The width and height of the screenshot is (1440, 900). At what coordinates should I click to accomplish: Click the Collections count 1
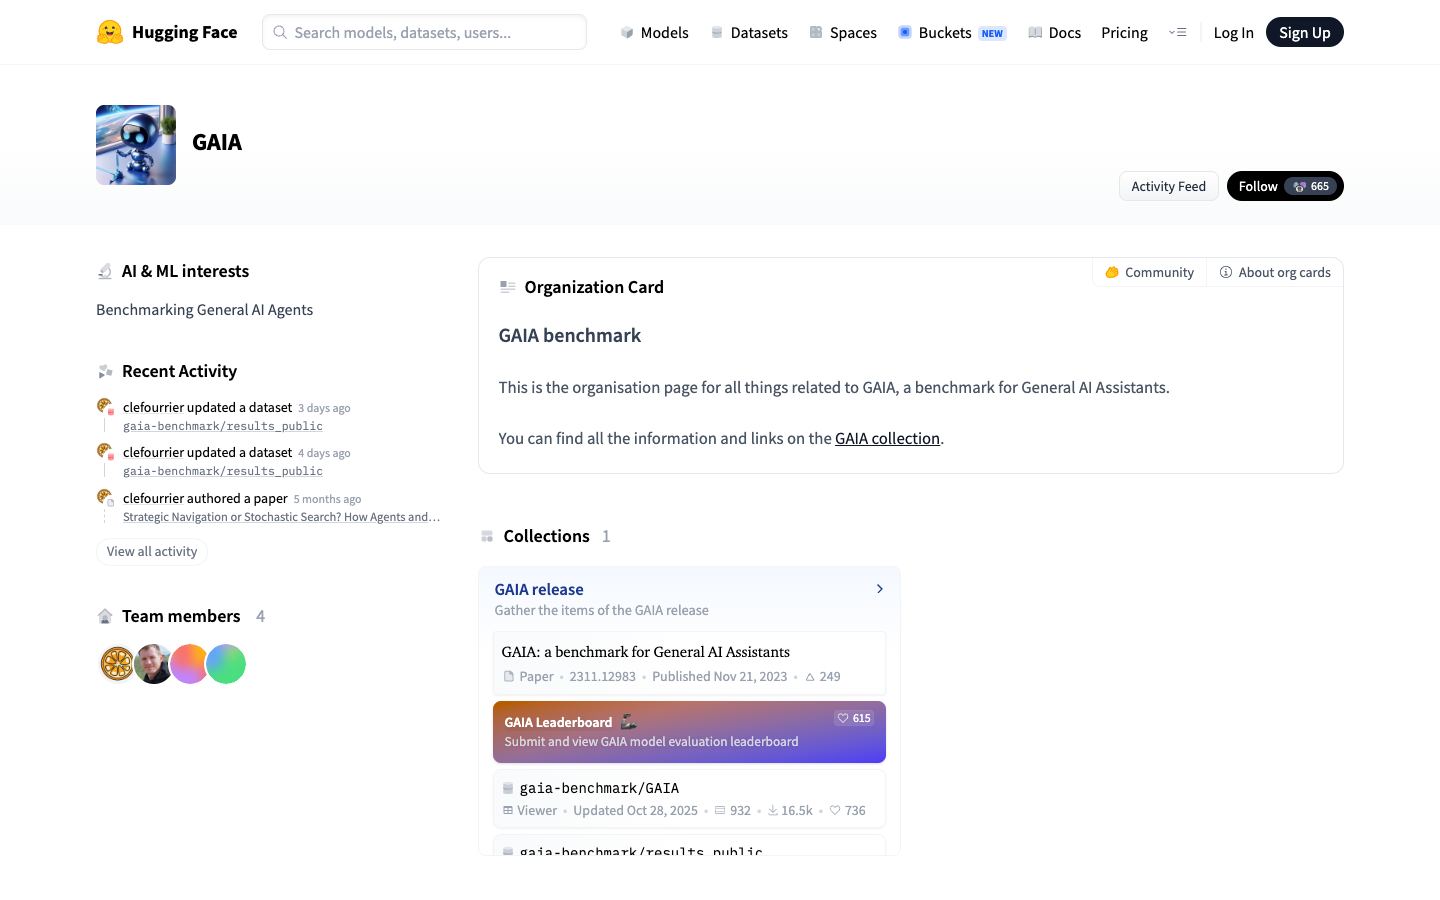(606, 536)
